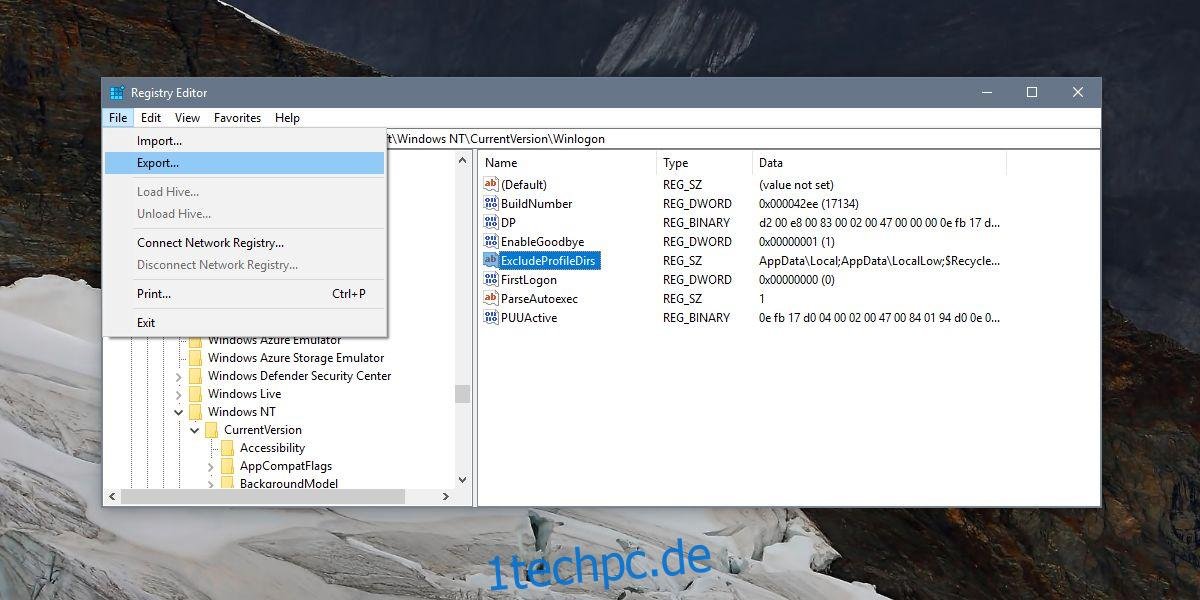Expand the AppCompatFlags key

(211, 466)
